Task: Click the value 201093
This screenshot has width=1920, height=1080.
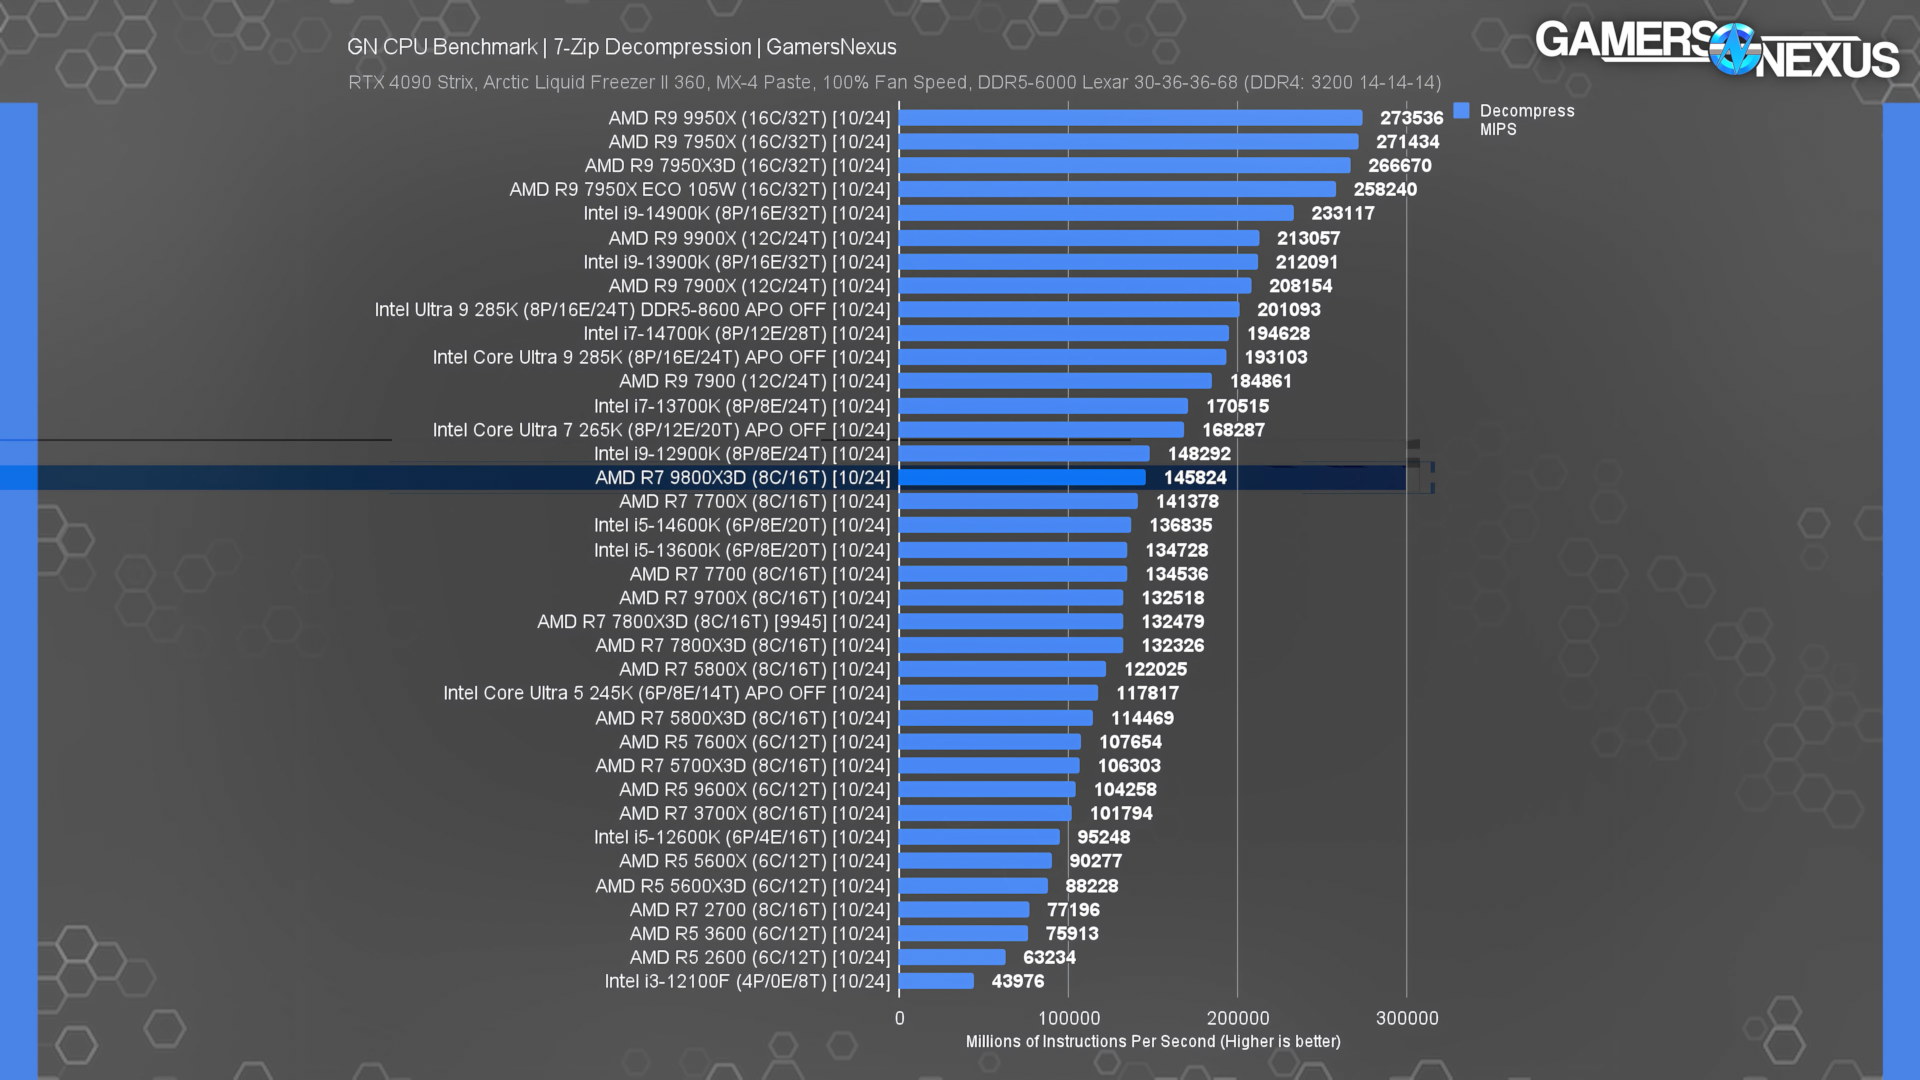Action: click(1289, 310)
